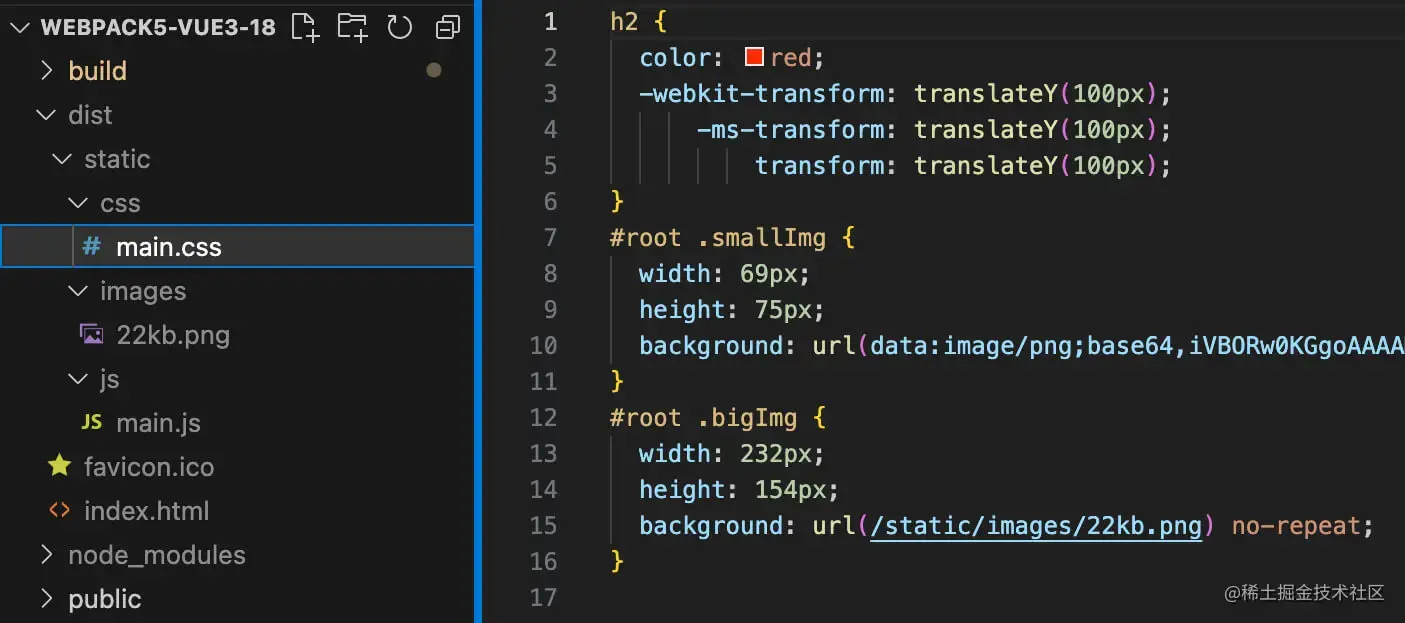Collapse all folders in the explorer
This screenshot has height=623, width=1405.
(x=447, y=27)
